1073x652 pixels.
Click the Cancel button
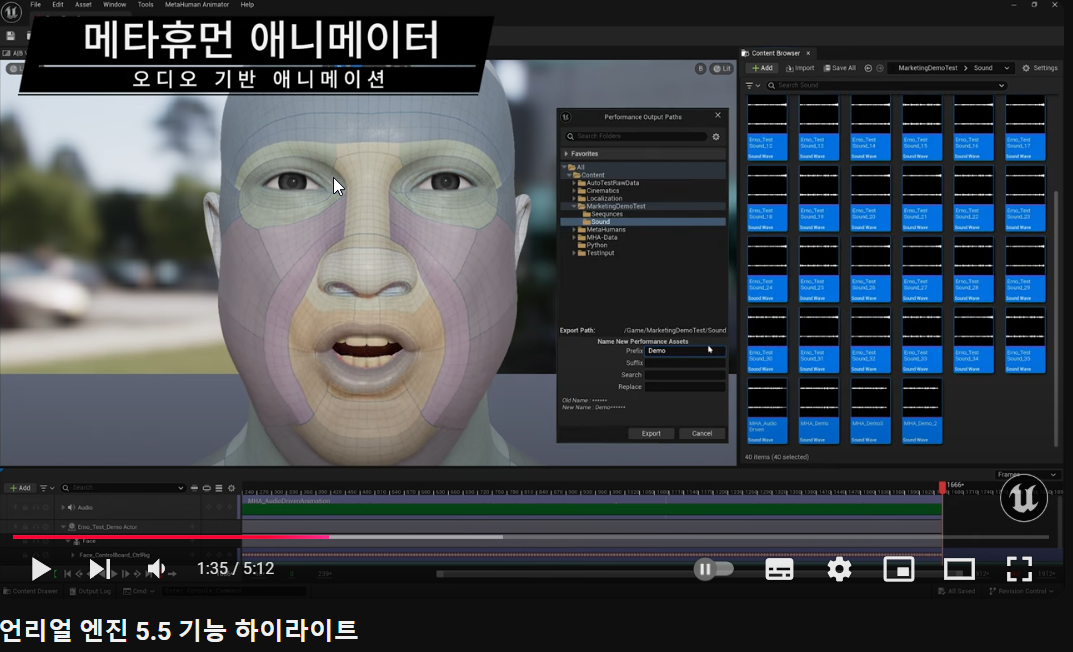(x=701, y=433)
